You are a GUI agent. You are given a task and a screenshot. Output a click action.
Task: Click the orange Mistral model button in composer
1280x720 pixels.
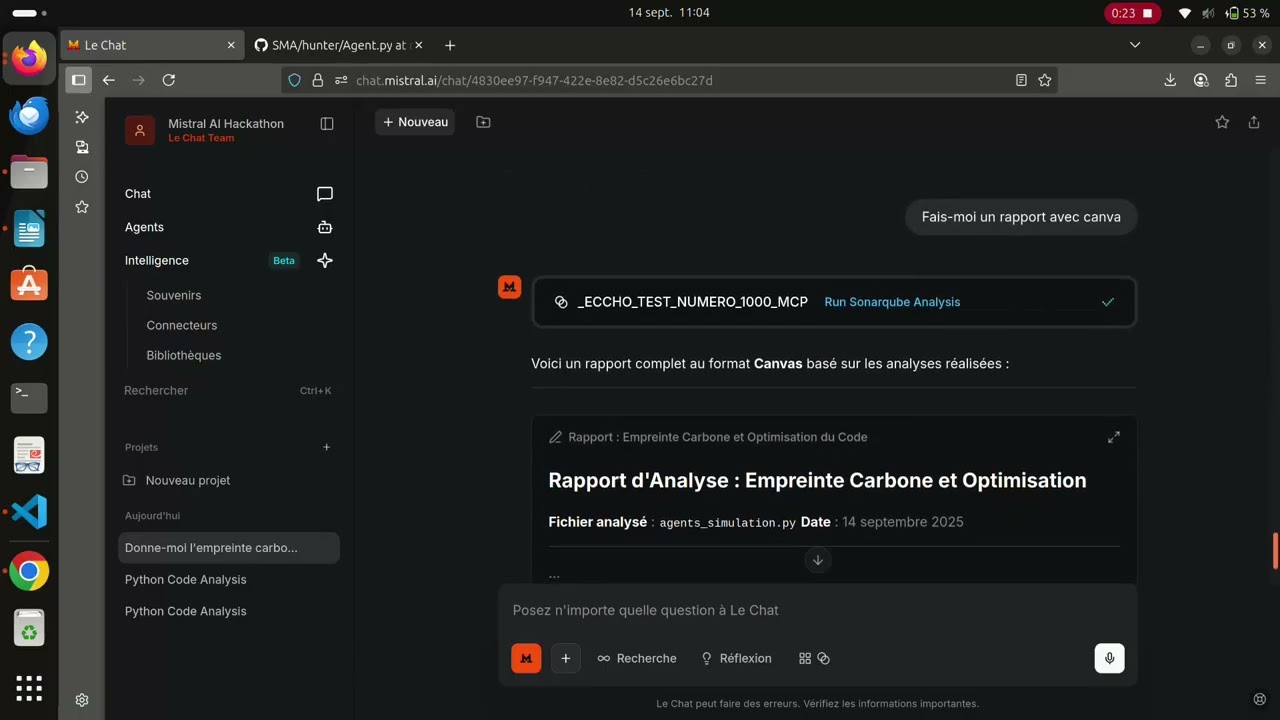[526, 658]
